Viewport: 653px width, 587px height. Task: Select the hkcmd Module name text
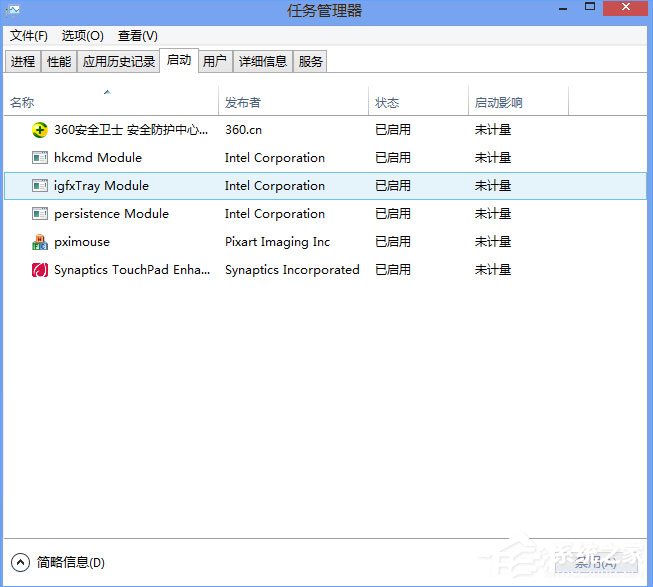(x=98, y=158)
